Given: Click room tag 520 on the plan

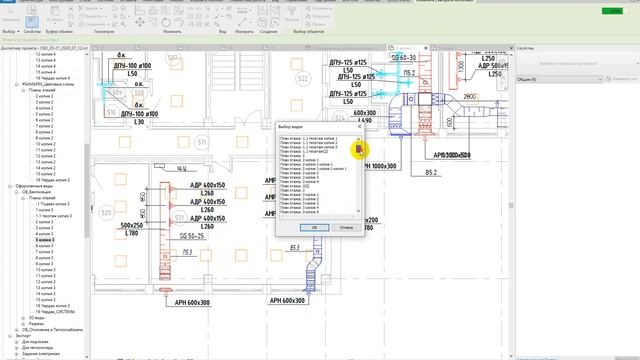Looking at the screenshot, I should (106, 213).
